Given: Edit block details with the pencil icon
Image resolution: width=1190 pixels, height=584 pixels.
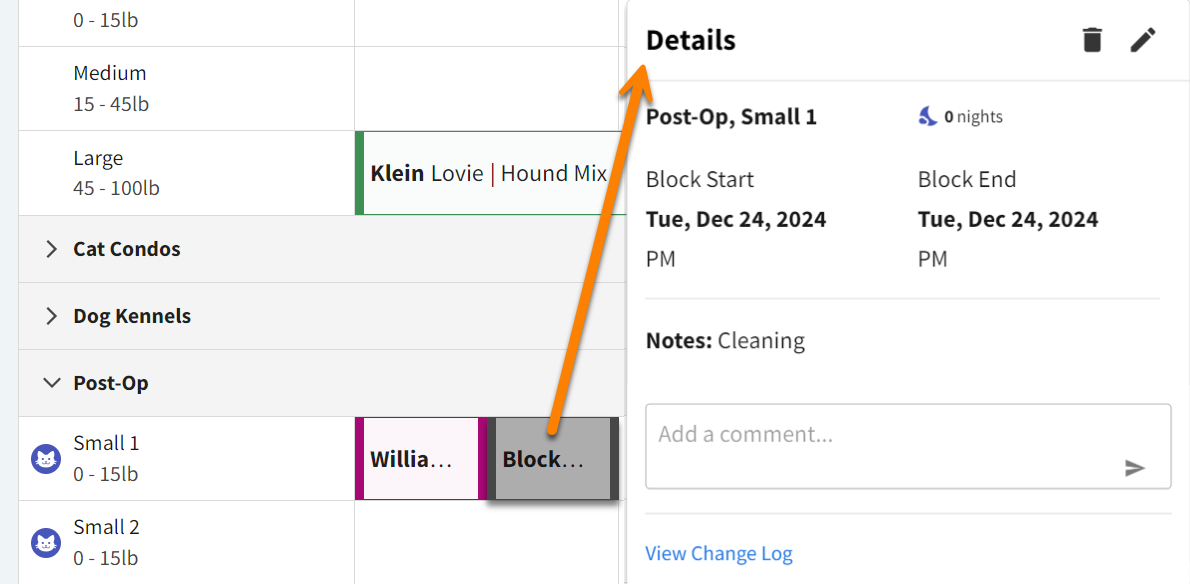Looking at the screenshot, I should (1143, 40).
